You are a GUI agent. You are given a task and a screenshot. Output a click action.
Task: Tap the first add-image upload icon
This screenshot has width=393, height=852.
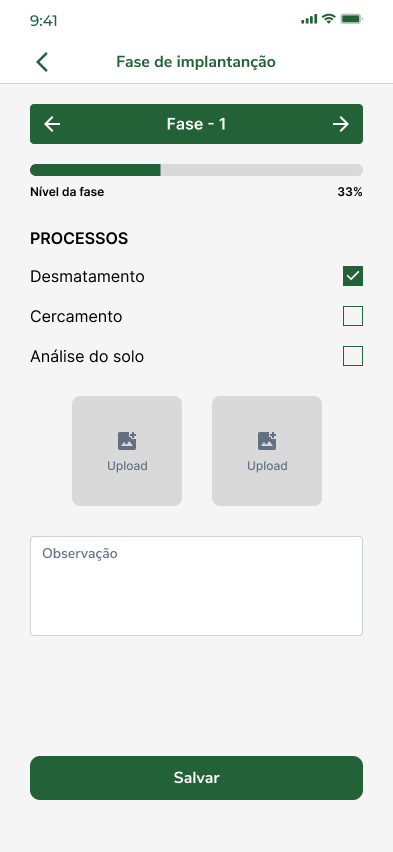click(x=127, y=441)
